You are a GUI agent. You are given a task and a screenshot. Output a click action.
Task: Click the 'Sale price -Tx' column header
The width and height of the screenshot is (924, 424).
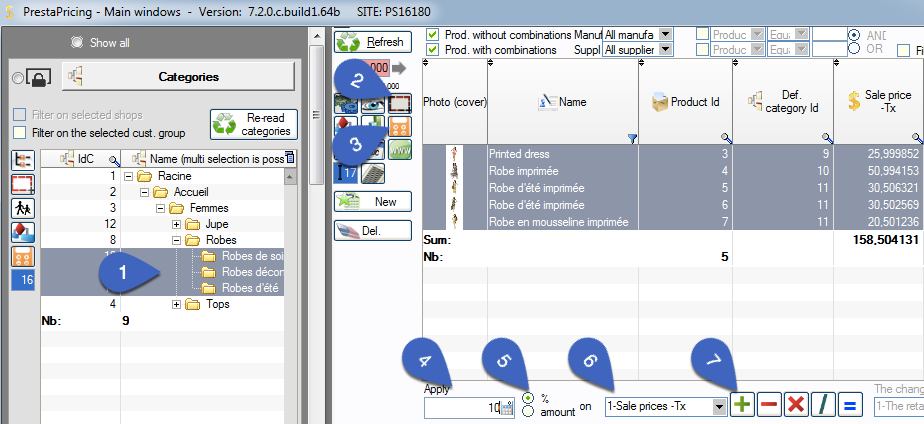[878, 101]
